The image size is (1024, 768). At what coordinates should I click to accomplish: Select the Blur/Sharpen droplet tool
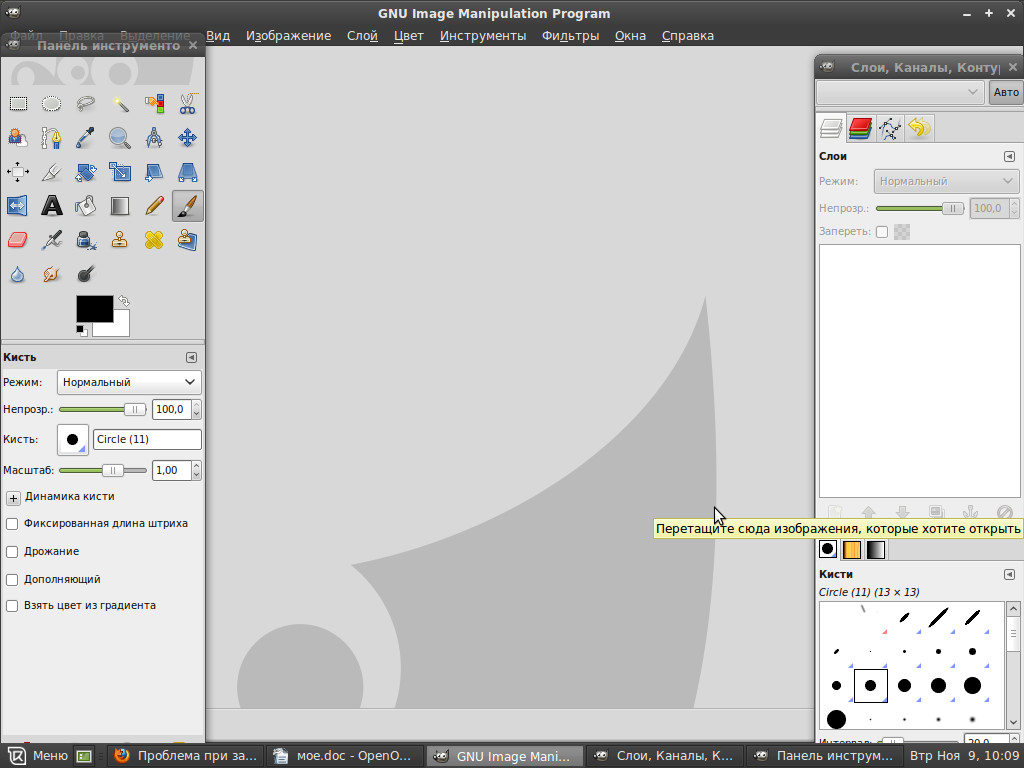(18, 274)
